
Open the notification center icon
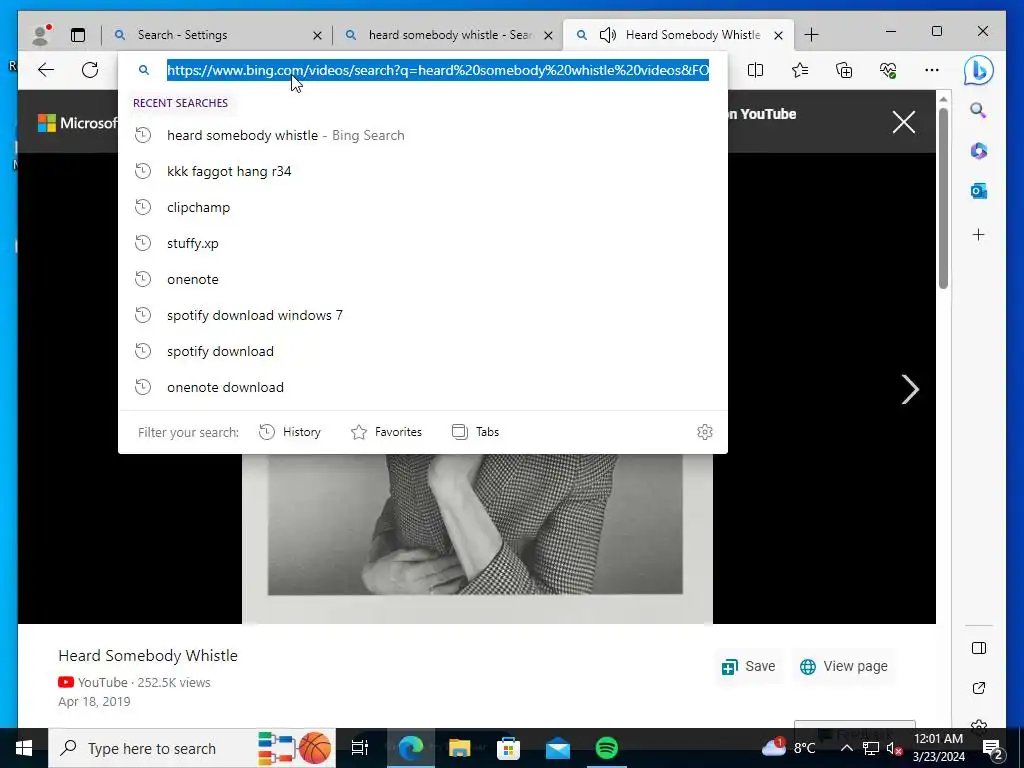pyautogui.click(x=993, y=748)
